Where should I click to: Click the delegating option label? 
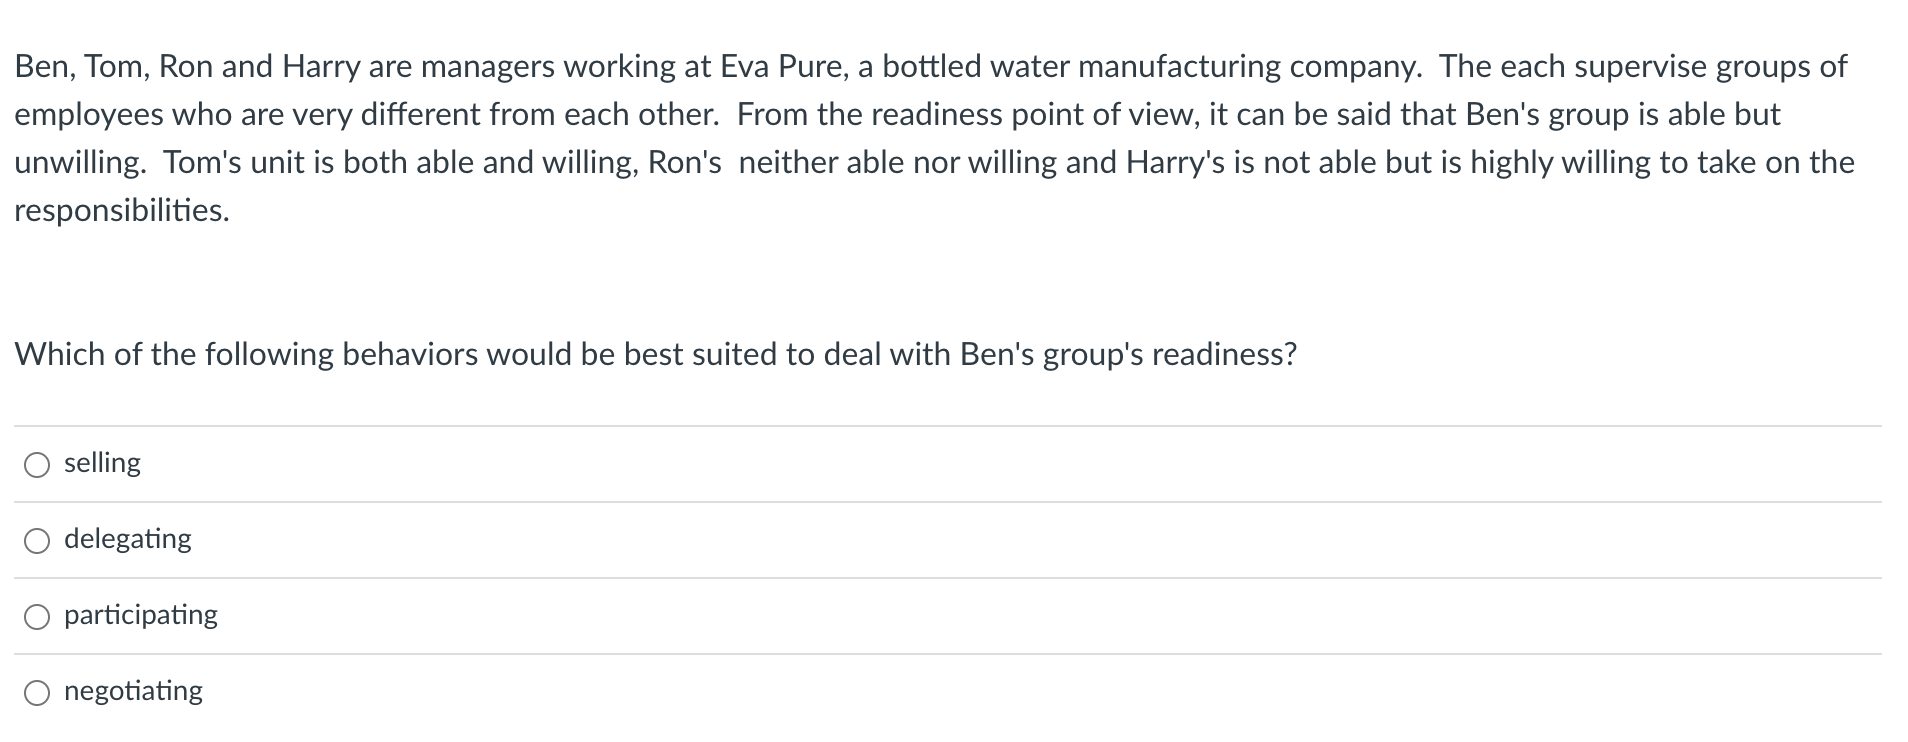click(x=126, y=538)
